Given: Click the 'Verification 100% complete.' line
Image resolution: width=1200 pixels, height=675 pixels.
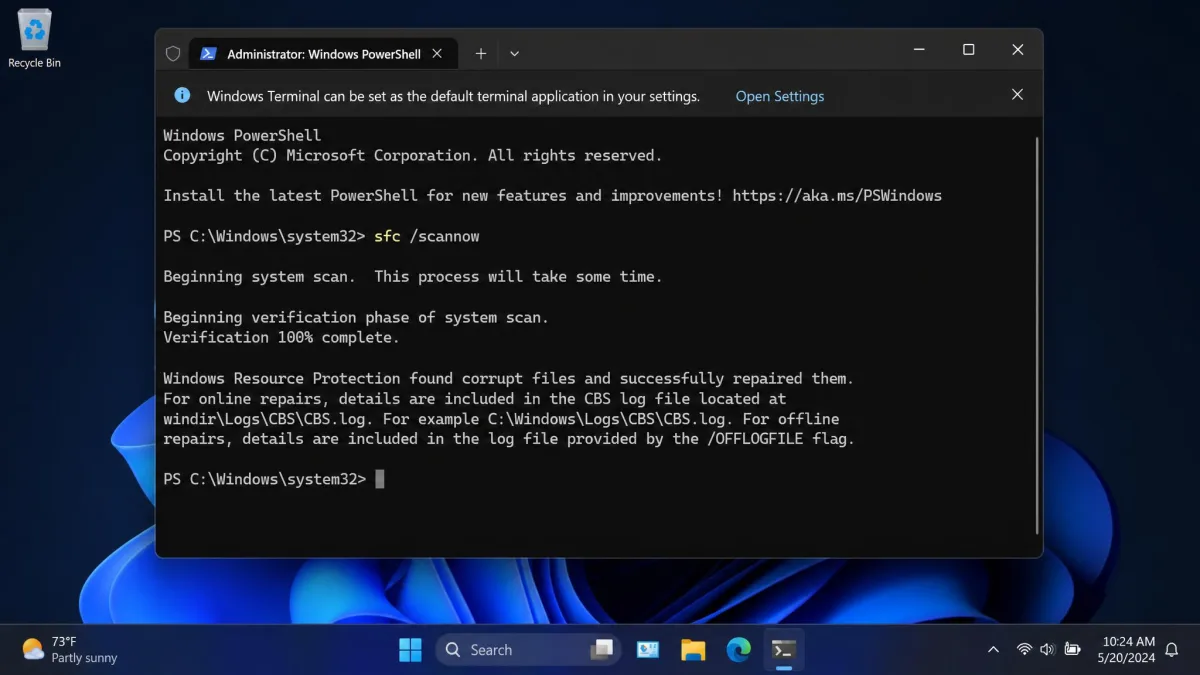Looking at the screenshot, I should click(281, 337).
